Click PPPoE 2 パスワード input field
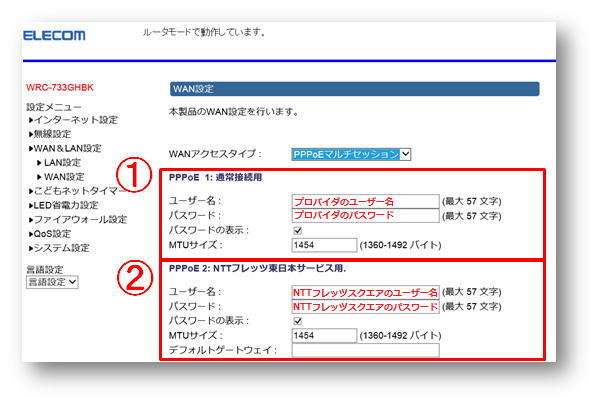Screen dimensions: 598x404 coord(365,306)
